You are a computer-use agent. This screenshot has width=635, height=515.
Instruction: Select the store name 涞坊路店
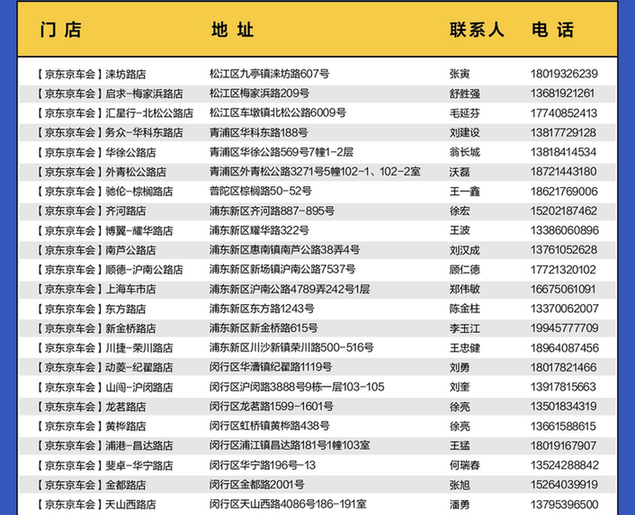(126, 74)
